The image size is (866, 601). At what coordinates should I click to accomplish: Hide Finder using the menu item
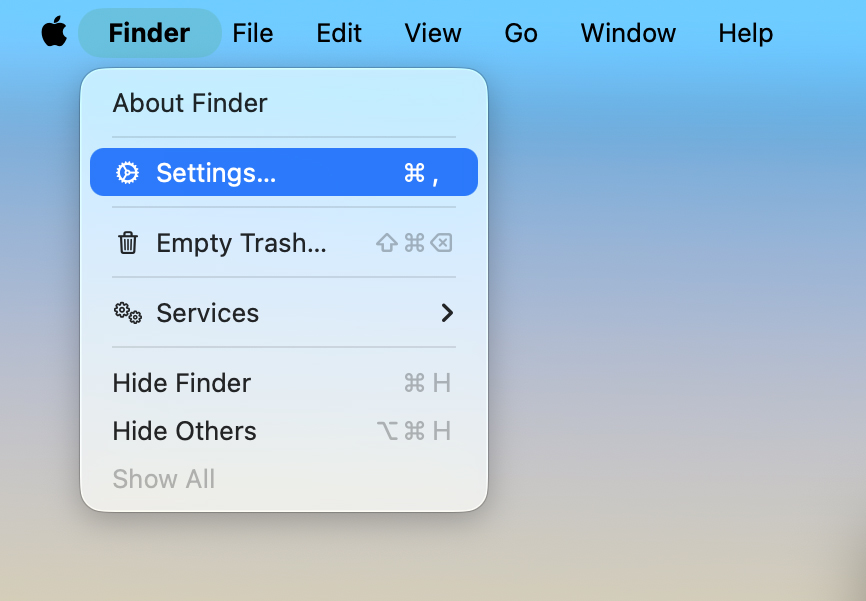(182, 383)
